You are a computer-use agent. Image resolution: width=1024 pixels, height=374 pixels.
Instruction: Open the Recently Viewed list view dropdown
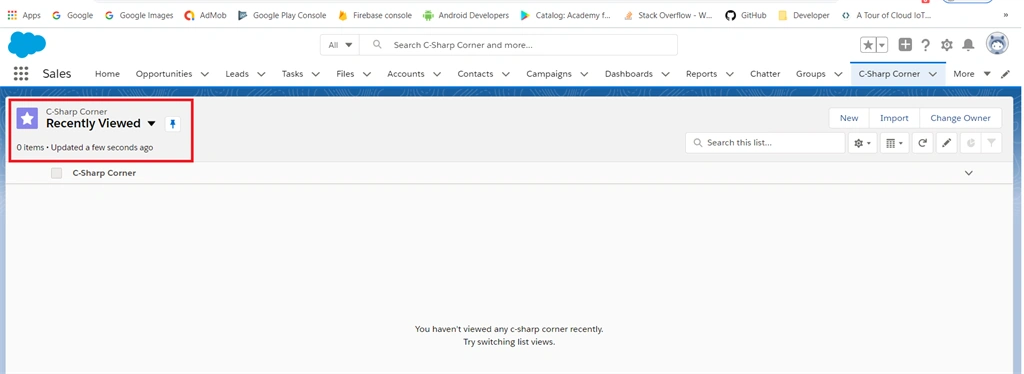click(x=152, y=123)
